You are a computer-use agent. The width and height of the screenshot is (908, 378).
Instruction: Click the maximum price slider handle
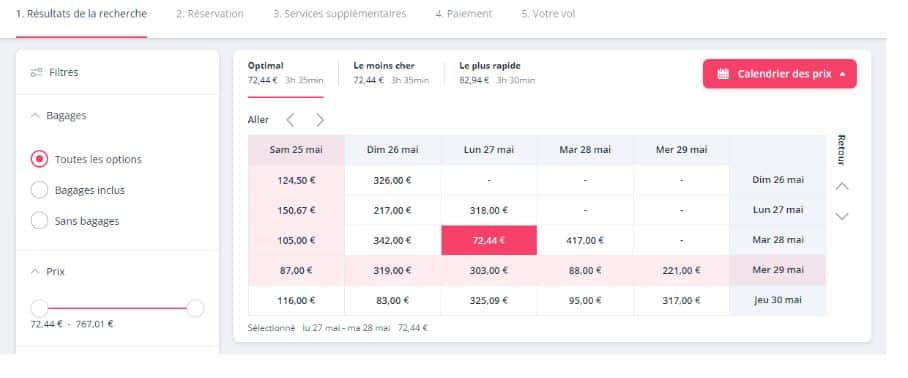point(196,309)
